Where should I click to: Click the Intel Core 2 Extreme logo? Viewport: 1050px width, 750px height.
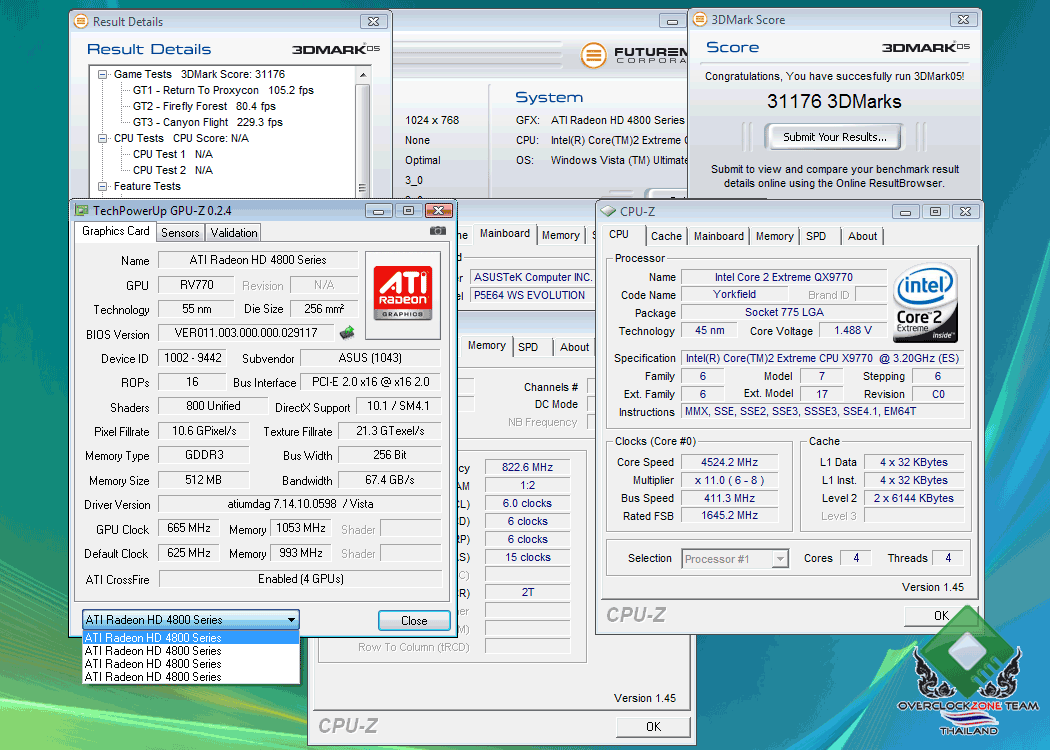pyautogui.click(x=925, y=303)
